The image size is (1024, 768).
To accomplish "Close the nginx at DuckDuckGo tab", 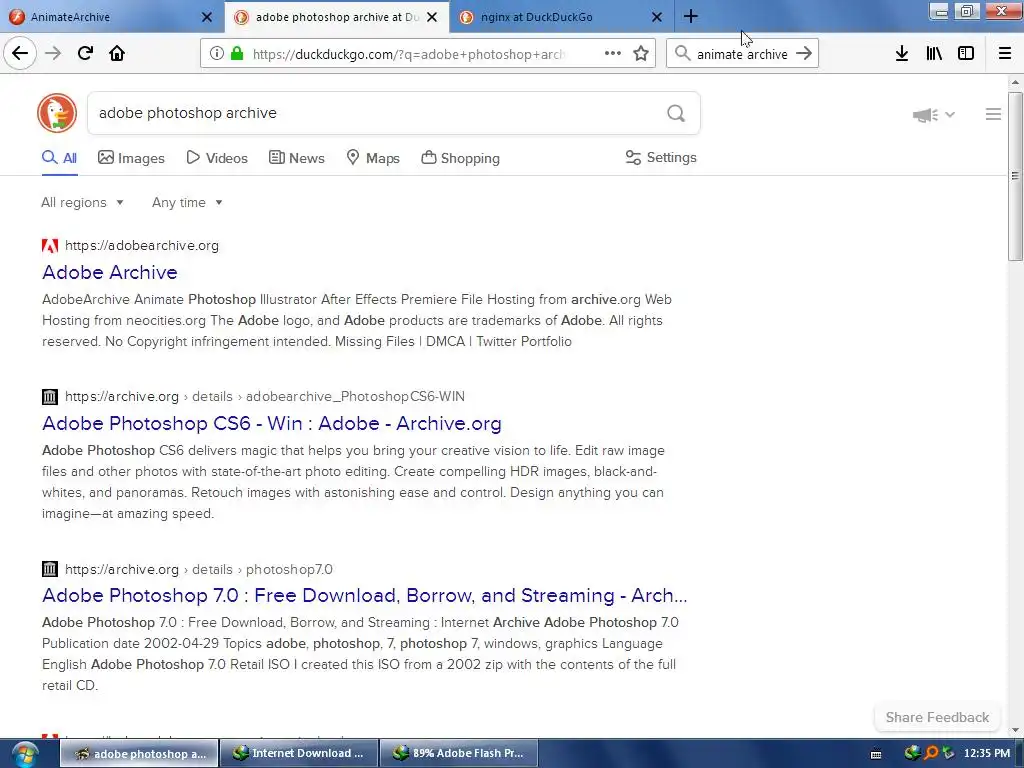I will (x=657, y=17).
